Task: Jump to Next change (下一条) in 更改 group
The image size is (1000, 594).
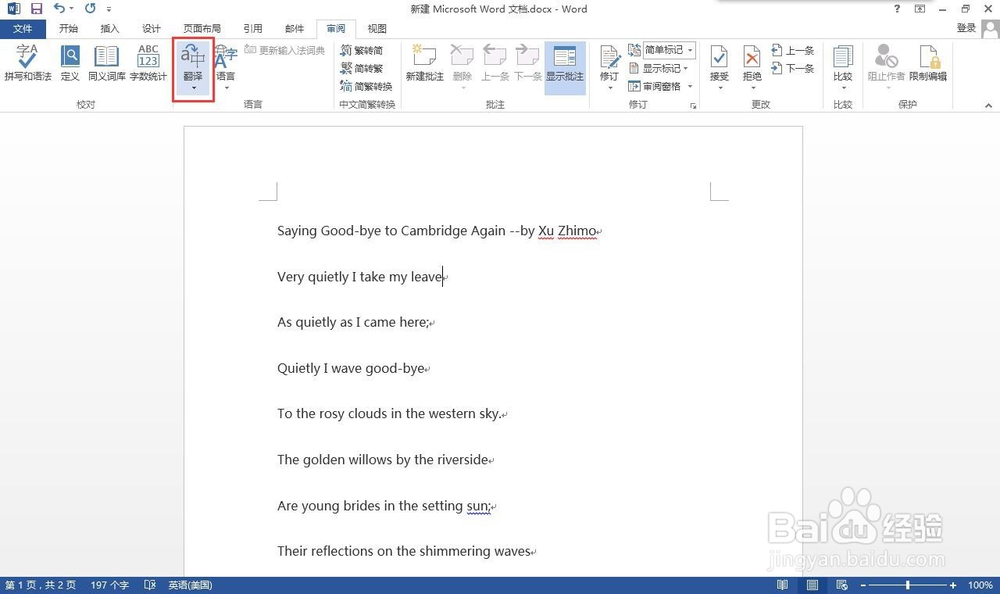Action: [793, 68]
